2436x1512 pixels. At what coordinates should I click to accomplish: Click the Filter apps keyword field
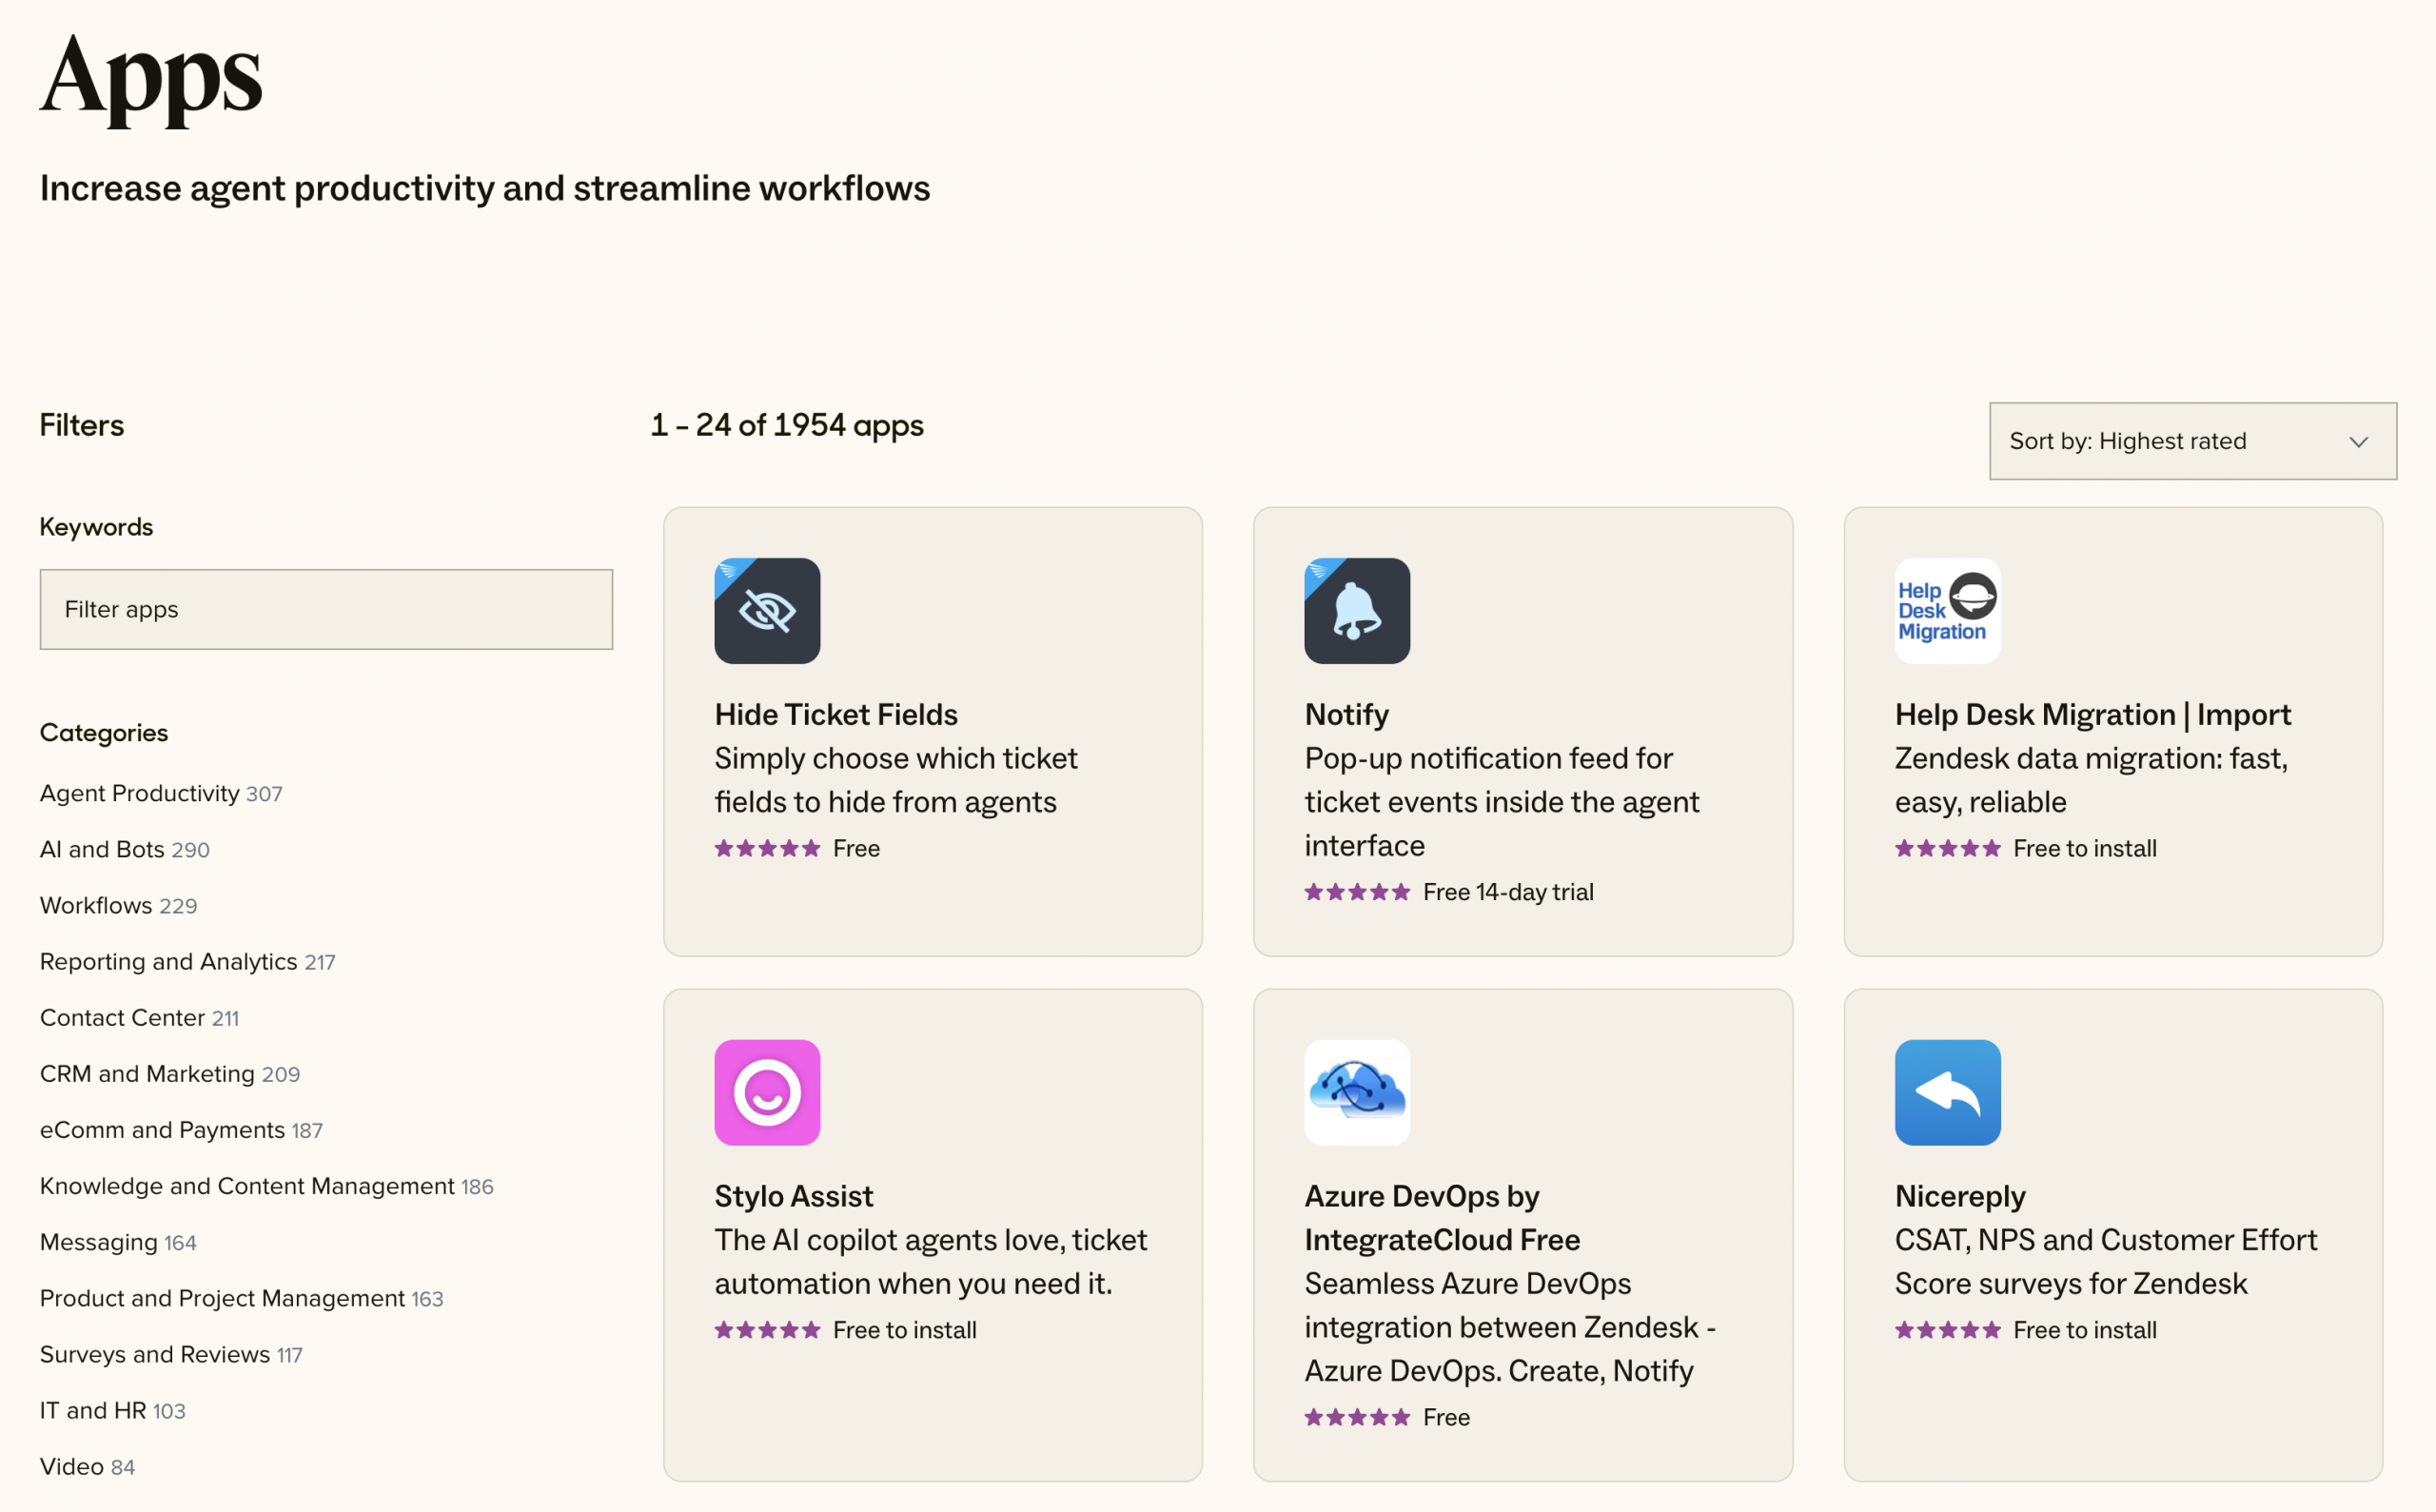click(x=326, y=610)
